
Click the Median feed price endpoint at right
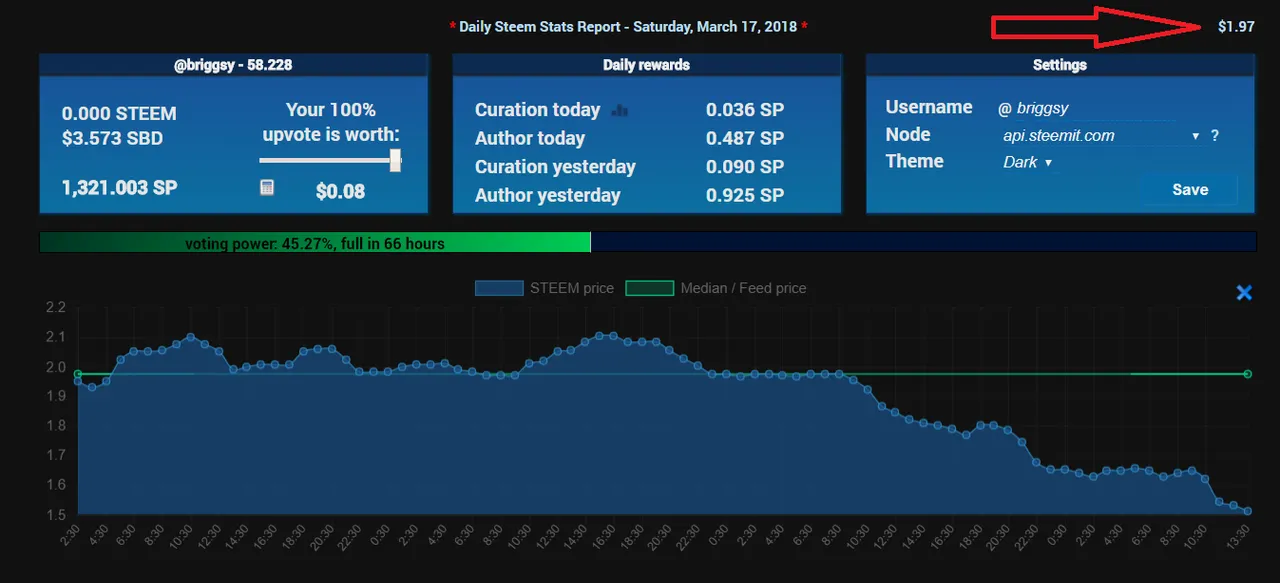pos(1247,374)
